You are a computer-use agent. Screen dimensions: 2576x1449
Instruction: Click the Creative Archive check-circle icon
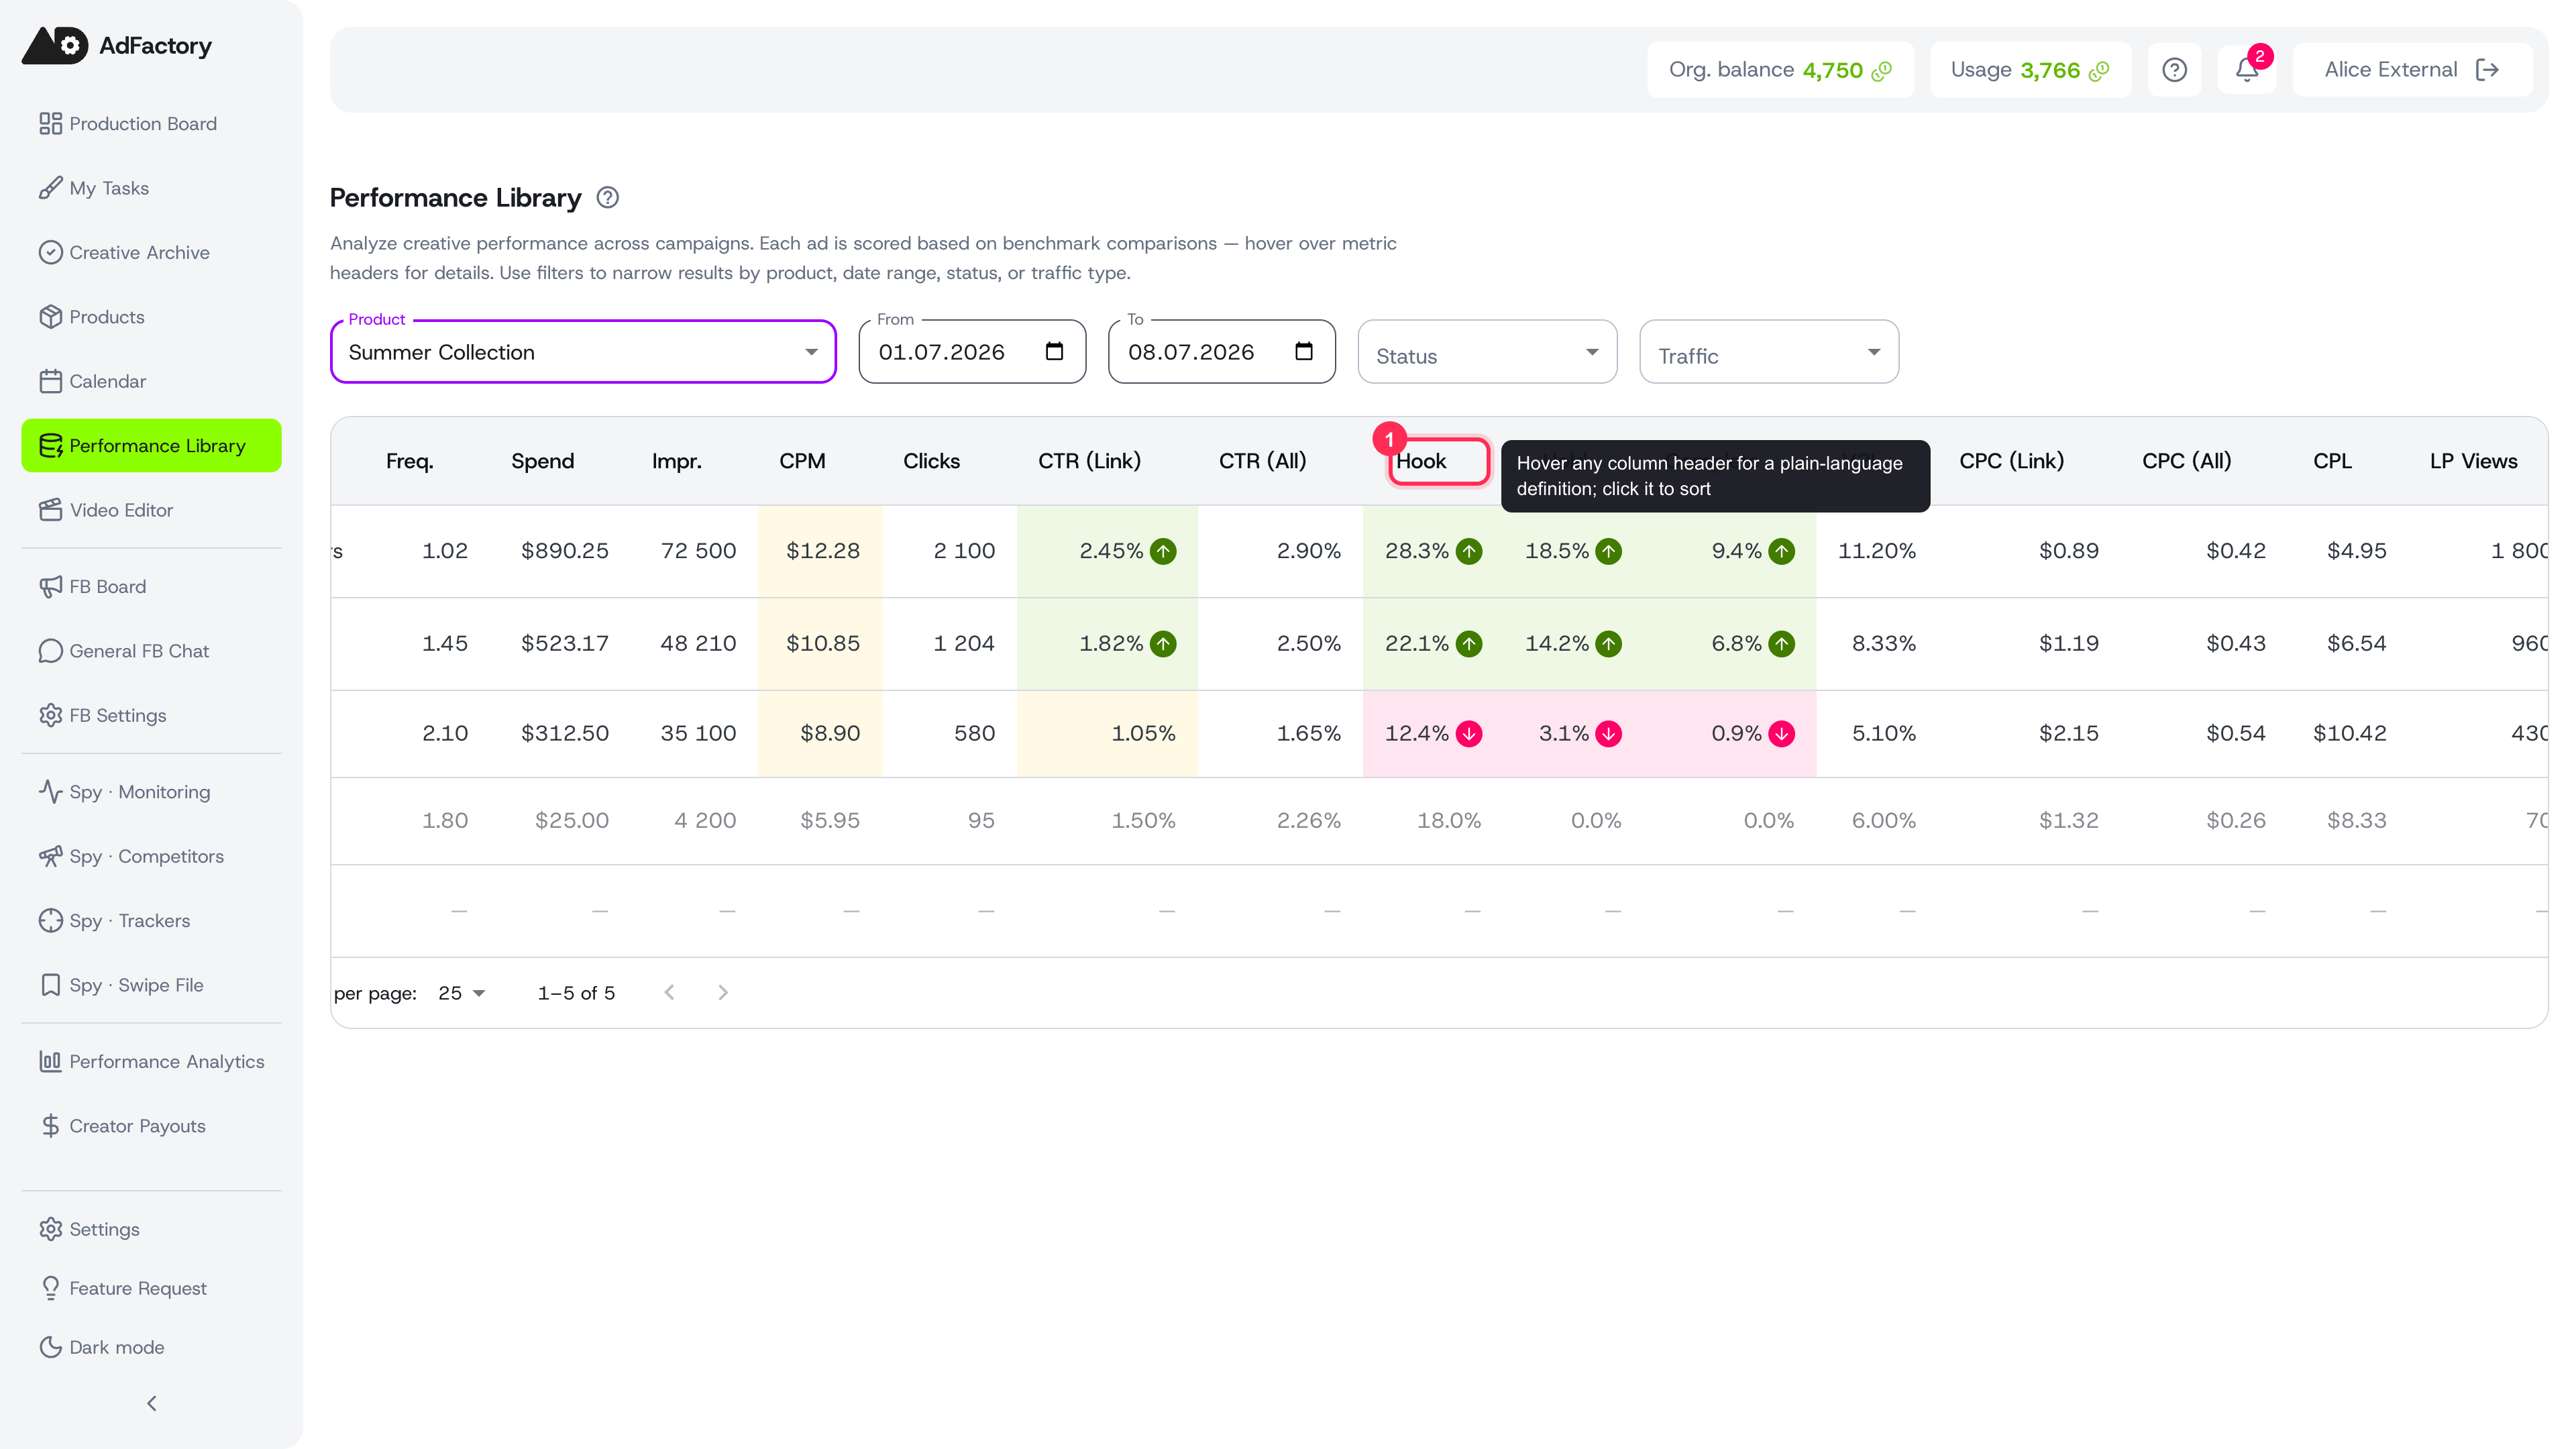coord(50,252)
